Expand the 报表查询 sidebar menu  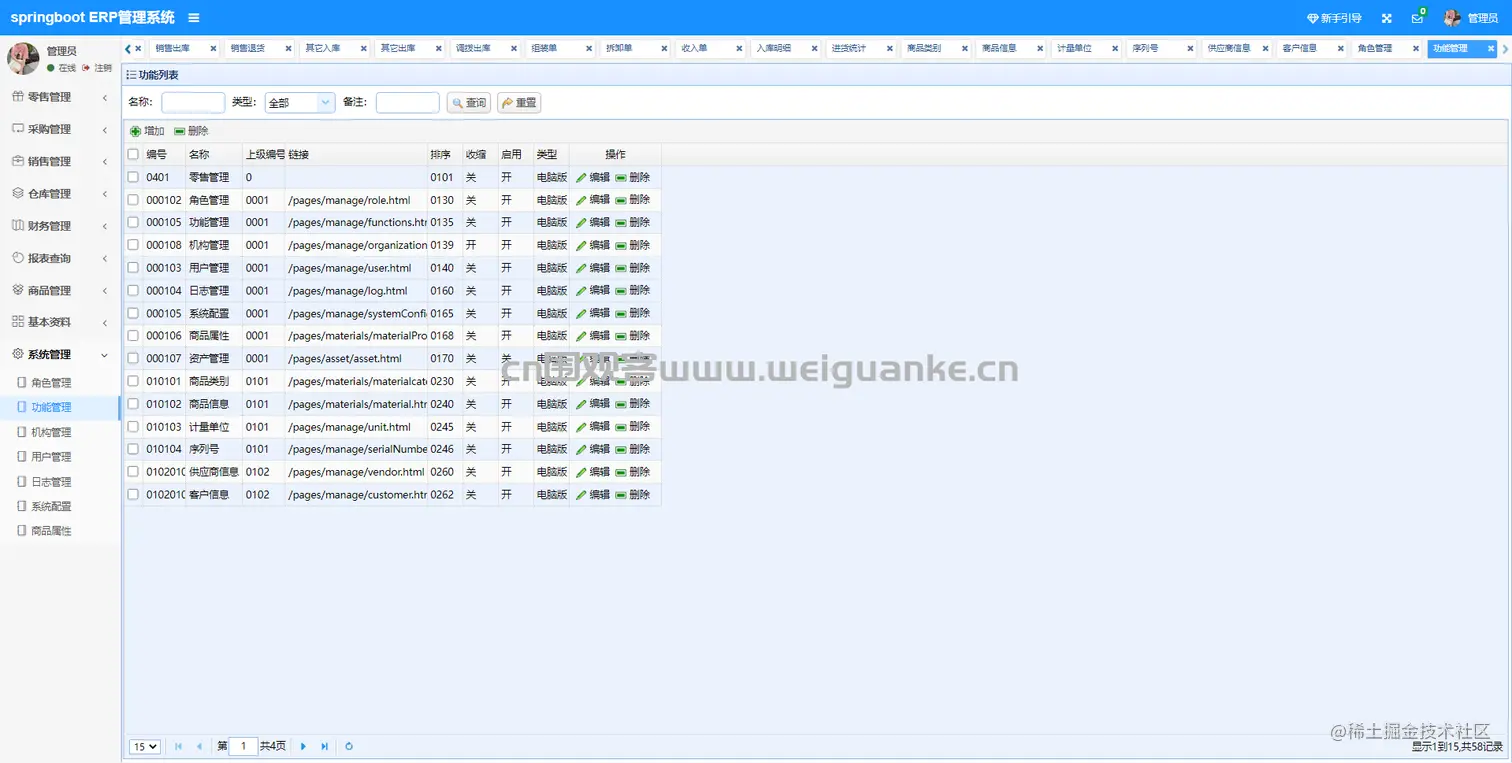[60, 258]
